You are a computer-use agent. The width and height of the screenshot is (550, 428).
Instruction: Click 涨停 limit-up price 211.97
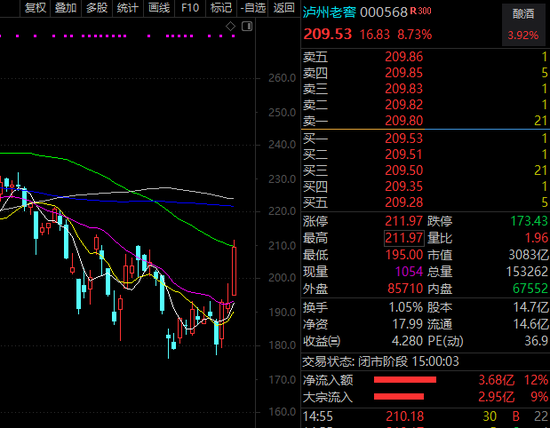tap(404, 221)
